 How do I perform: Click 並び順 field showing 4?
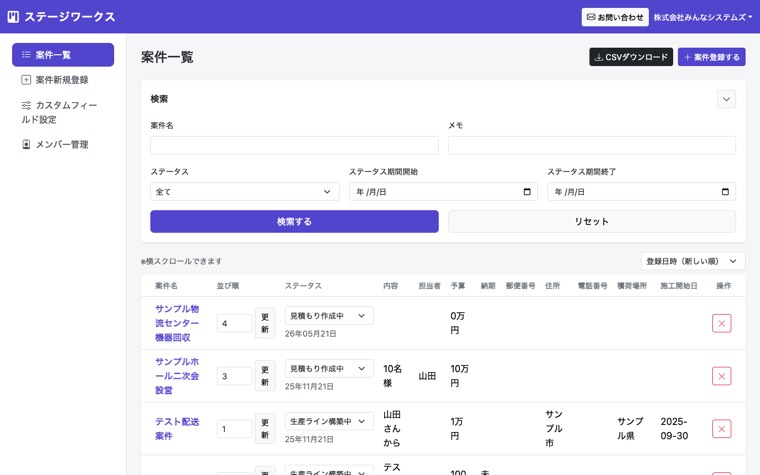[x=234, y=323]
